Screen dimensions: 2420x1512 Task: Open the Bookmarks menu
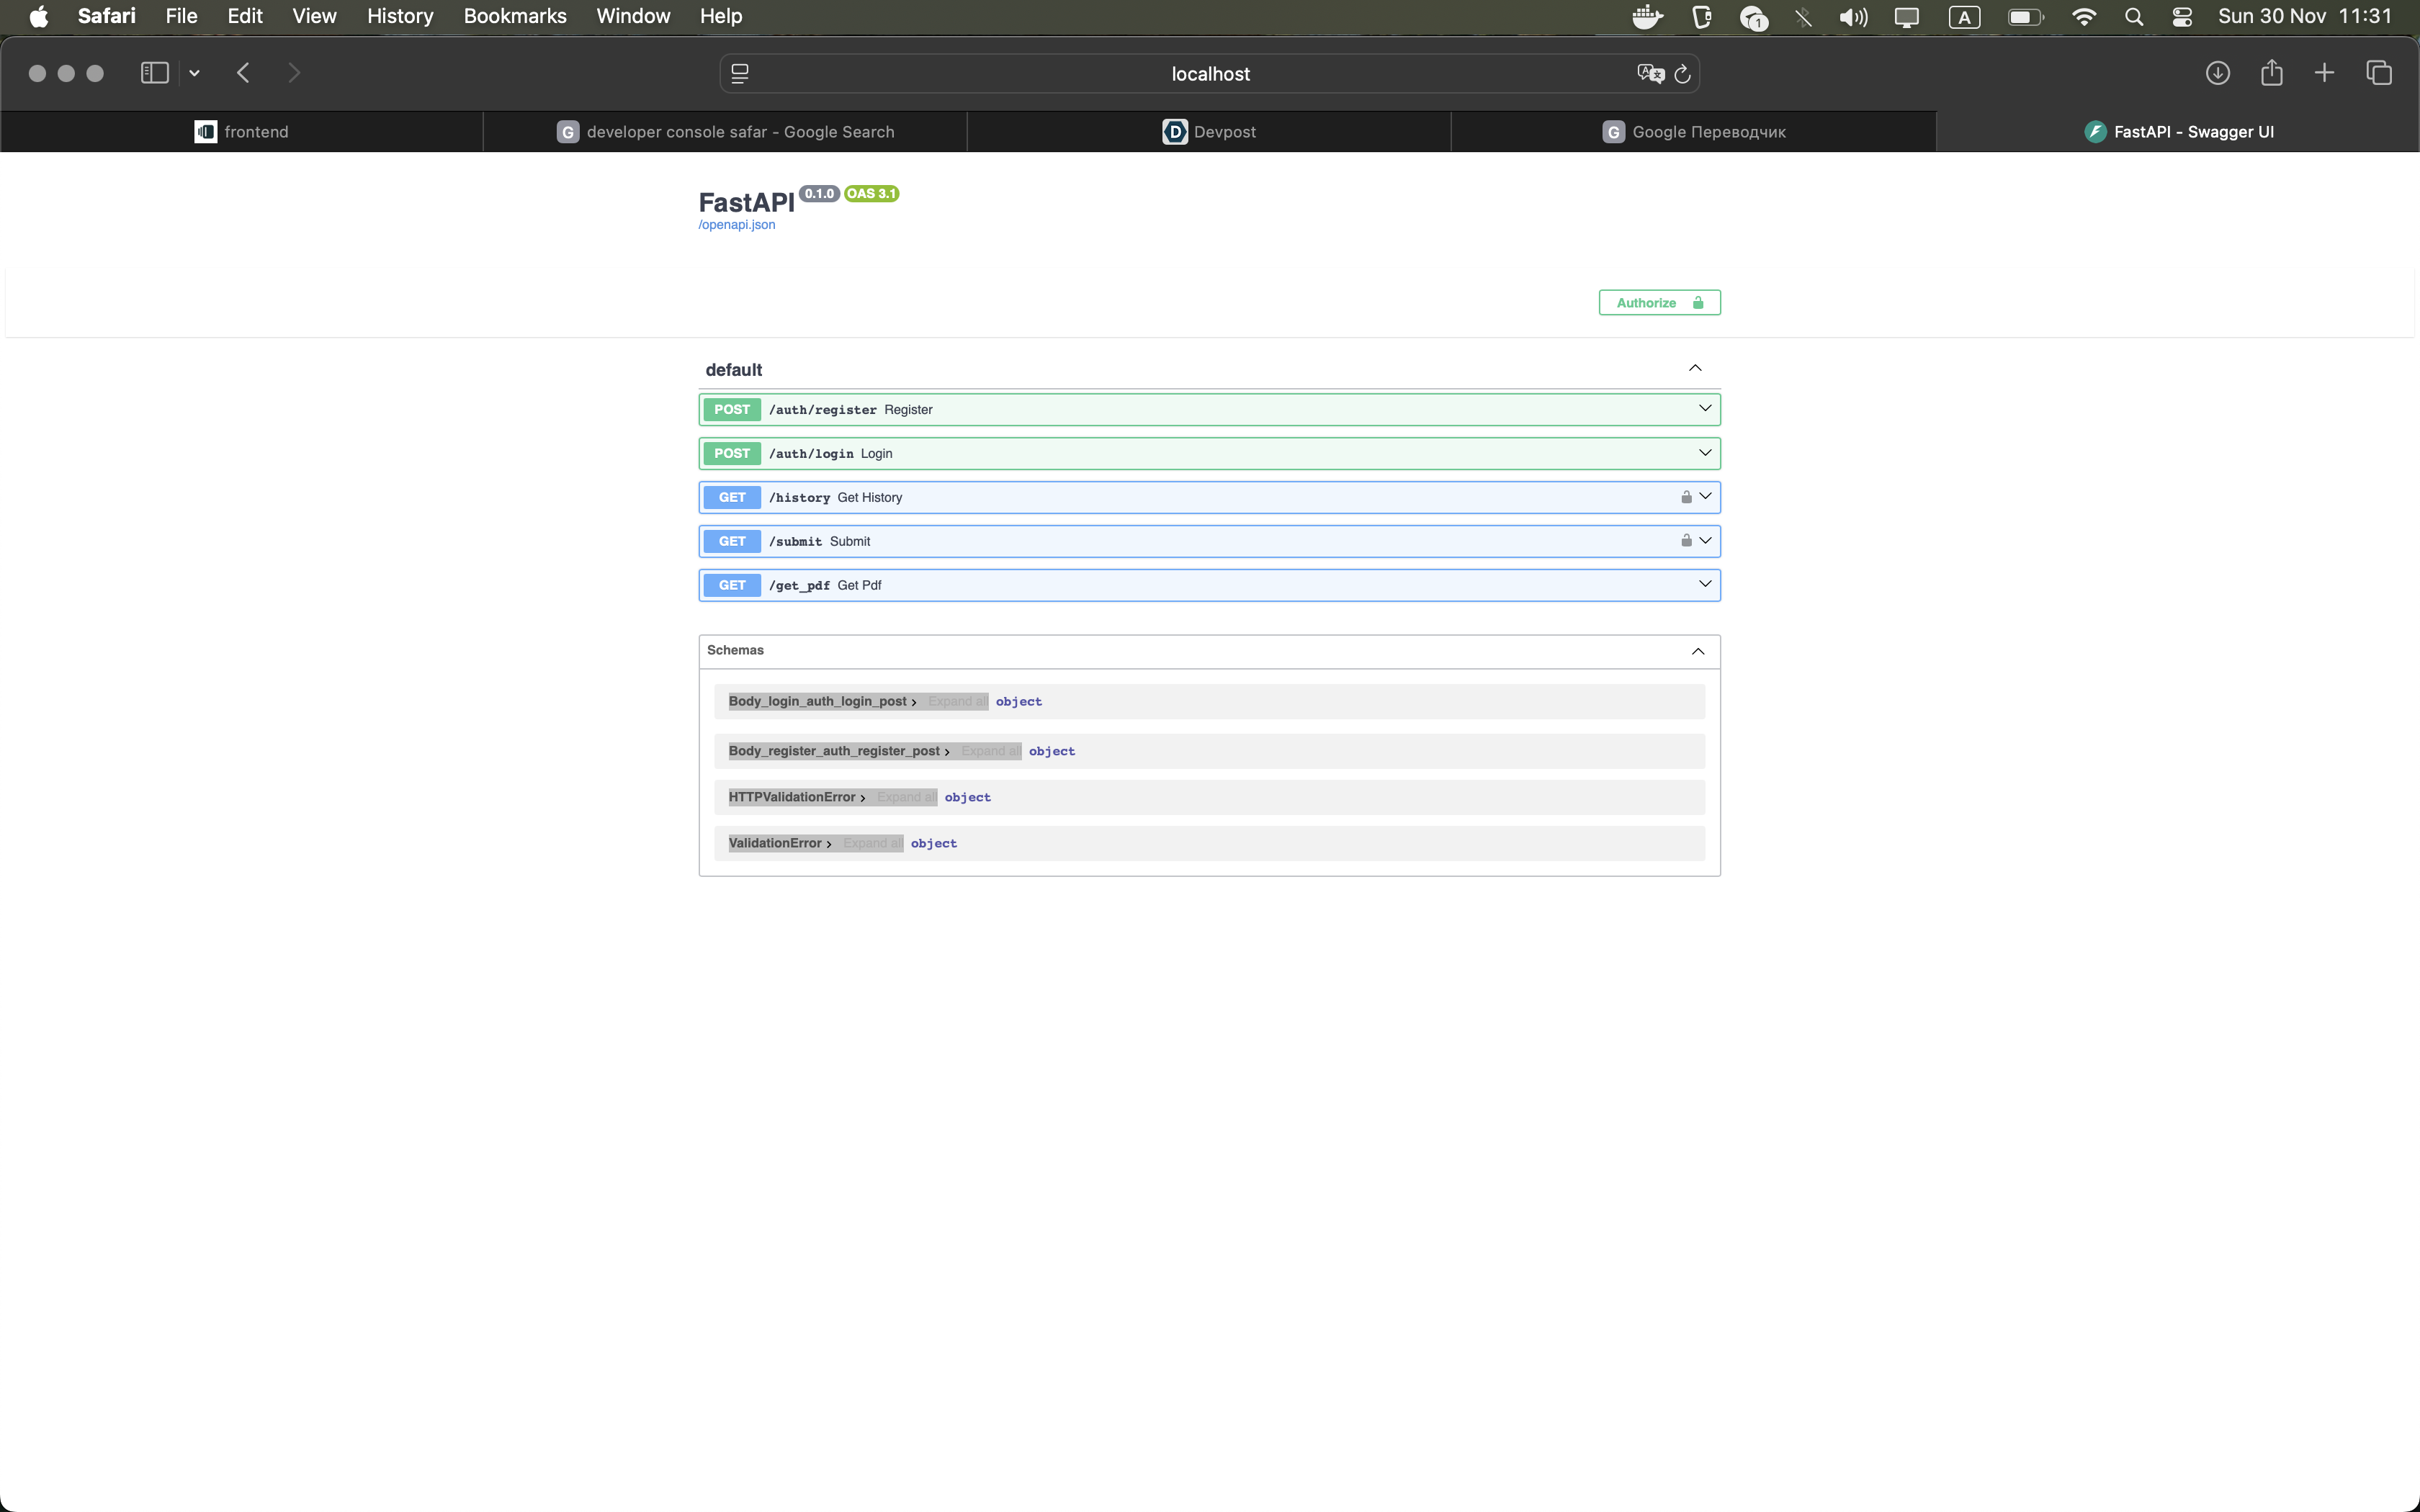pyautogui.click(x=514, y=16)
